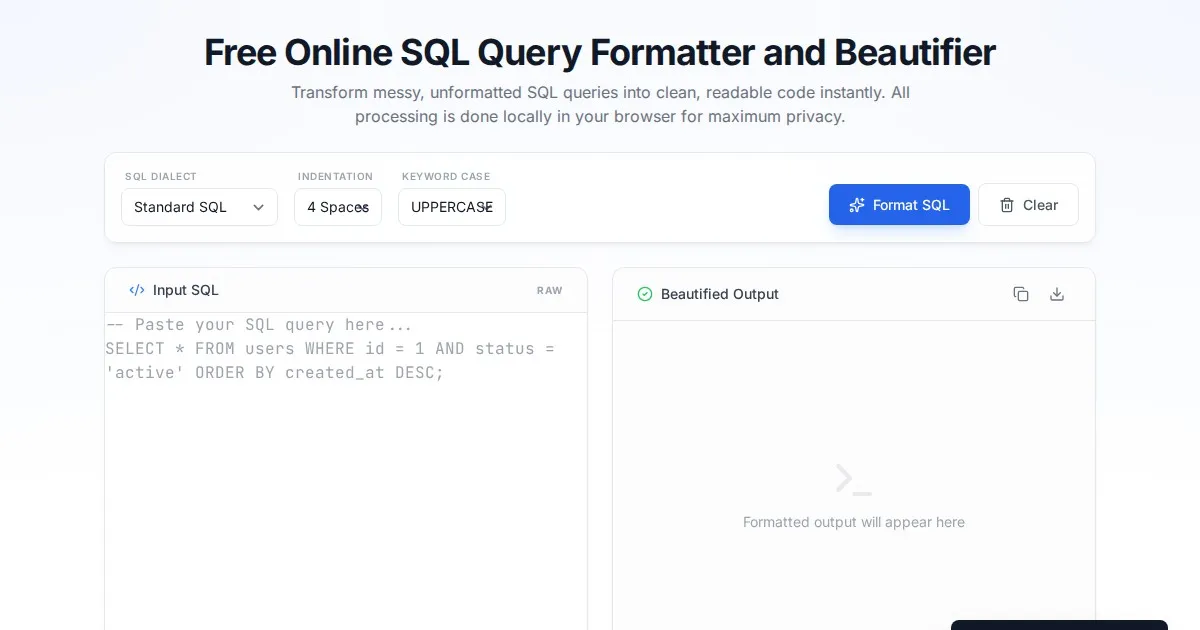Click the green checkmark icon beside Beautified Output
The width and height of the screenshot is (1200, 630).
[x=645, y=294]
